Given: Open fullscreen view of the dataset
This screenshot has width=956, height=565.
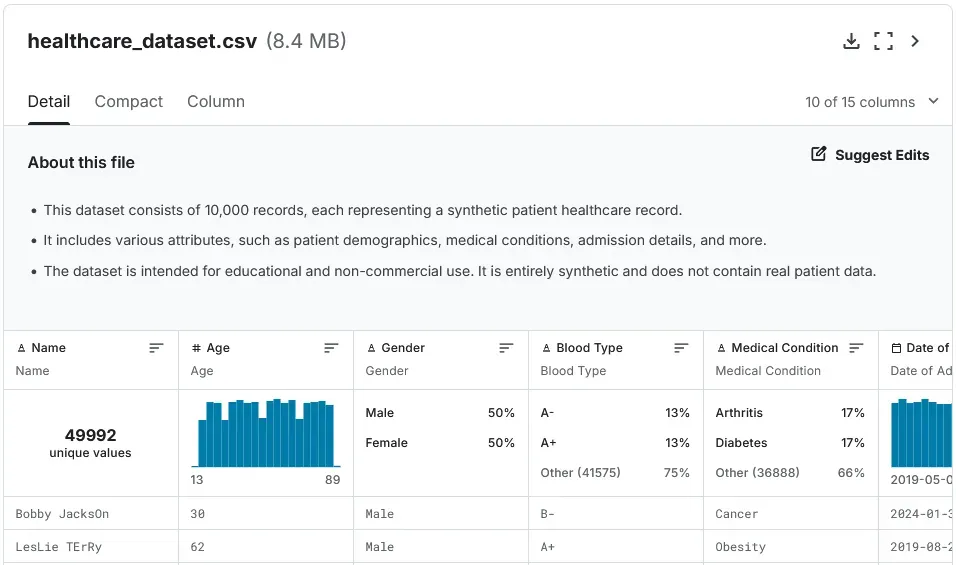Looking at the screenshot, I should [883, 41].
